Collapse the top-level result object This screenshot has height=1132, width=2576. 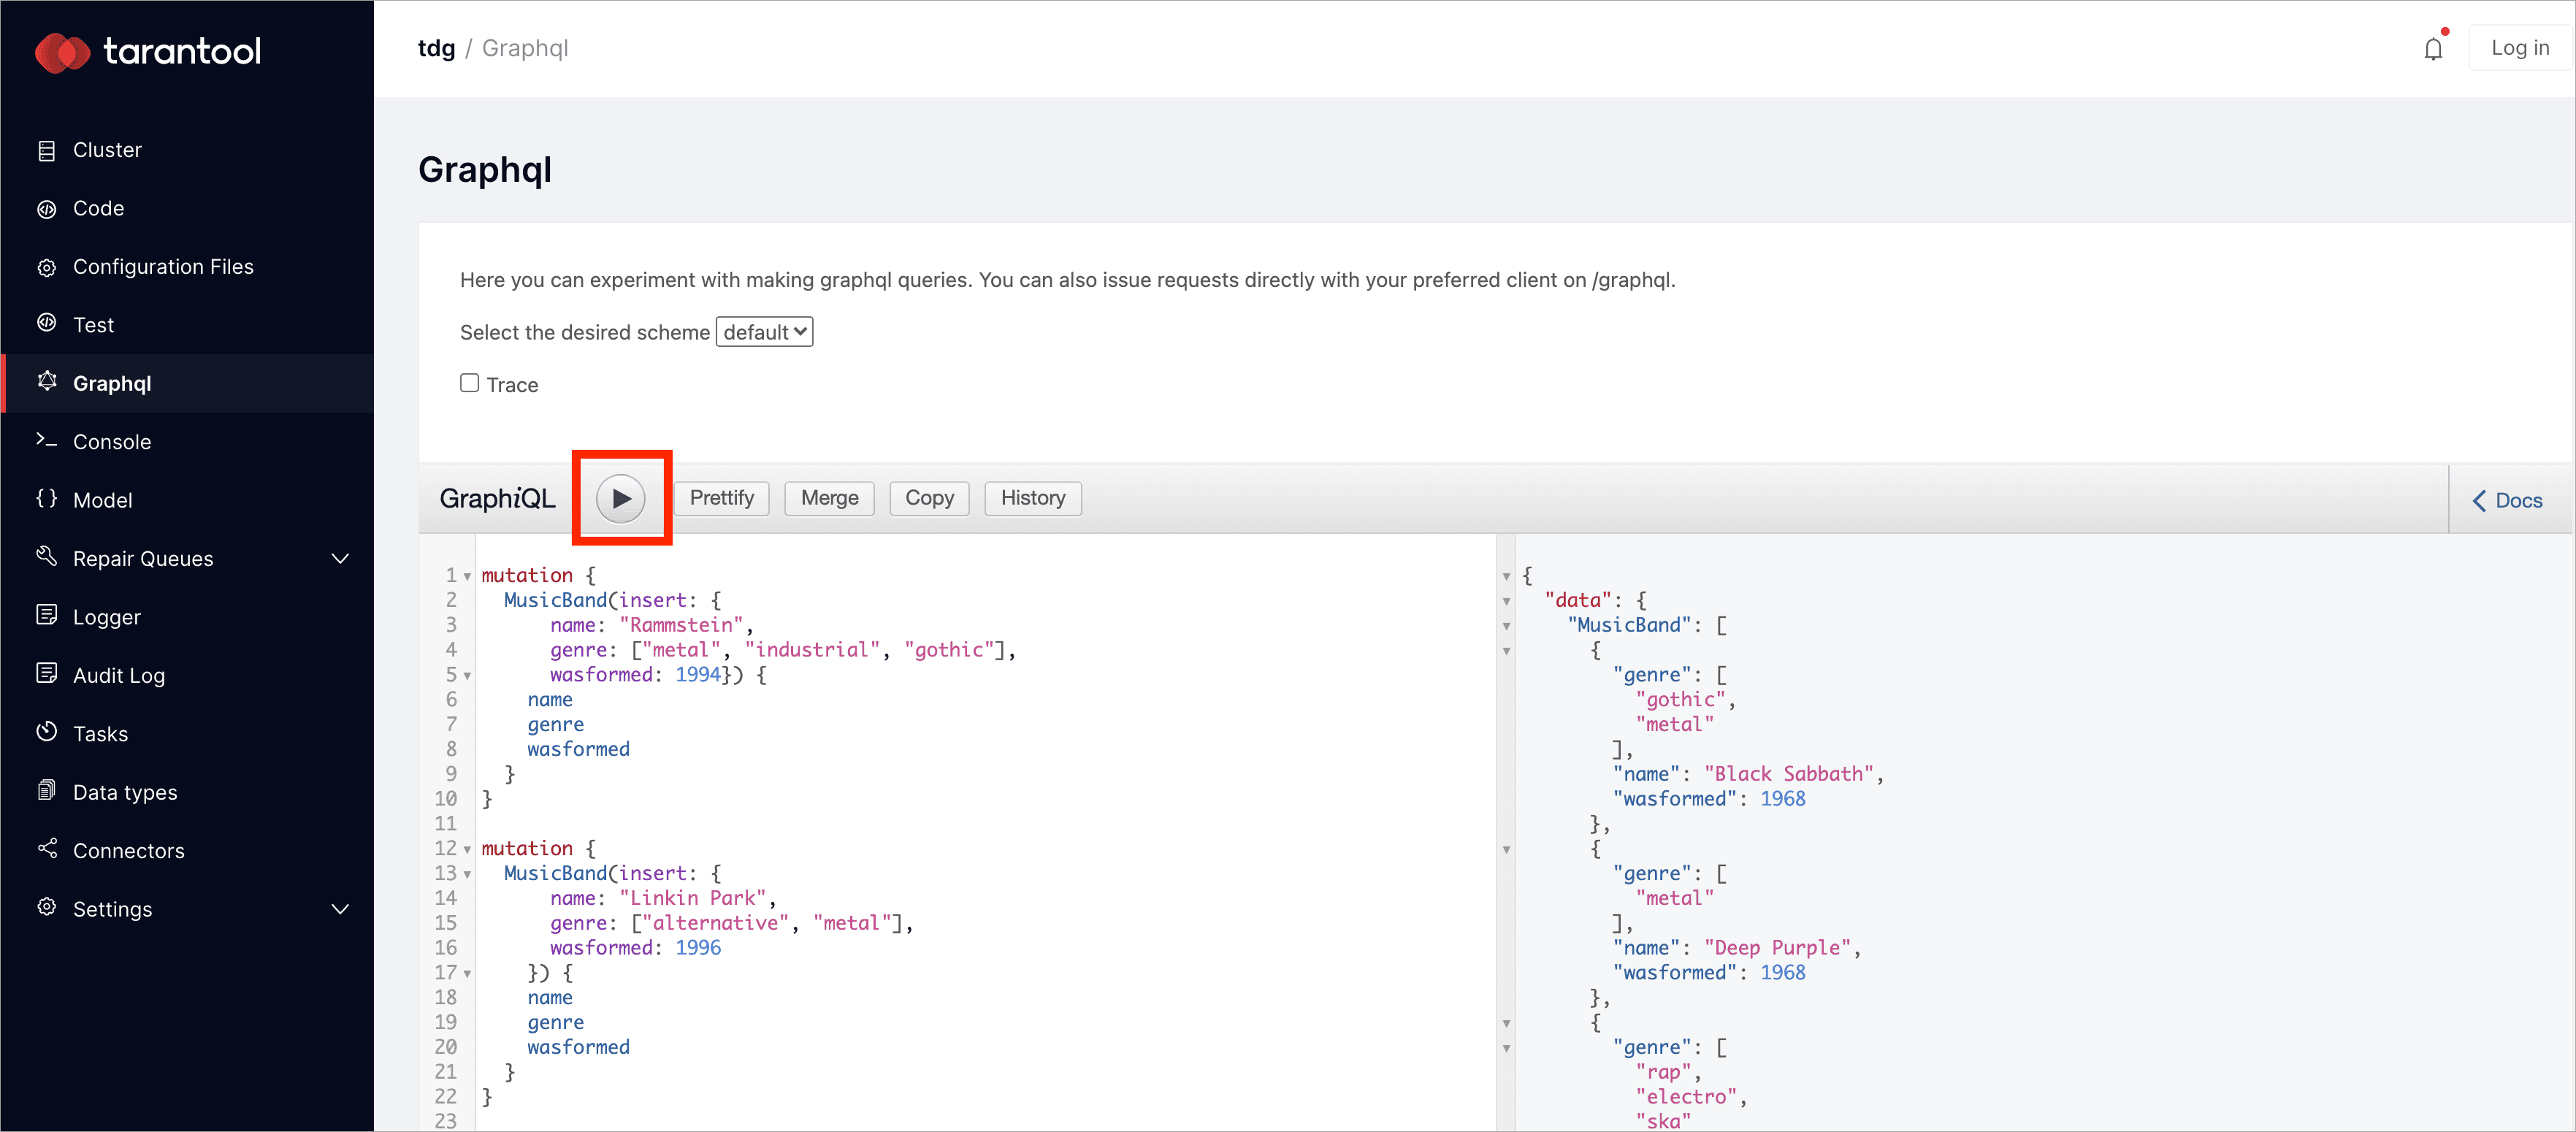point(1506,577)
